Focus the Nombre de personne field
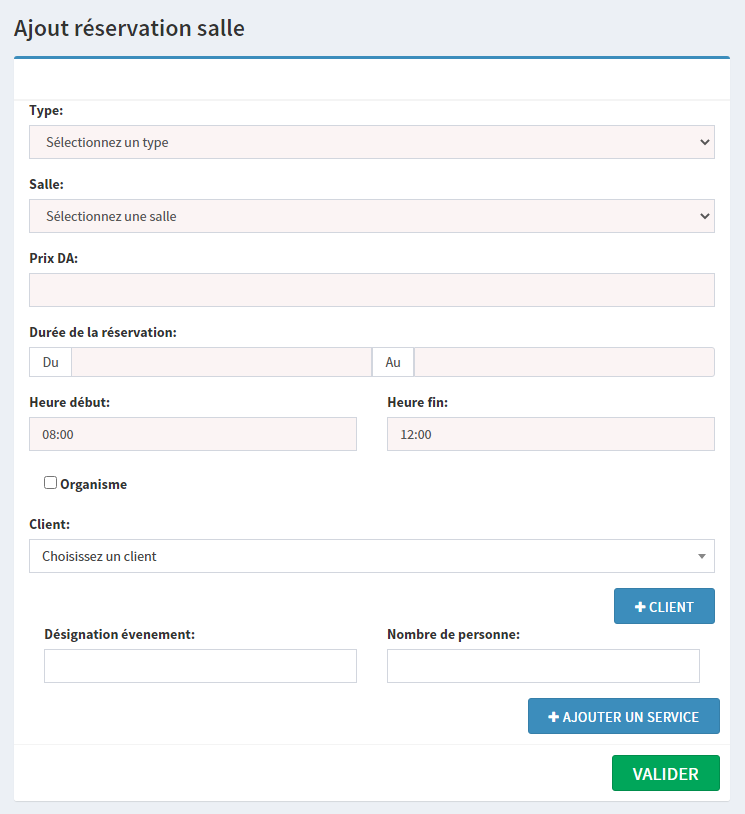 543,666
